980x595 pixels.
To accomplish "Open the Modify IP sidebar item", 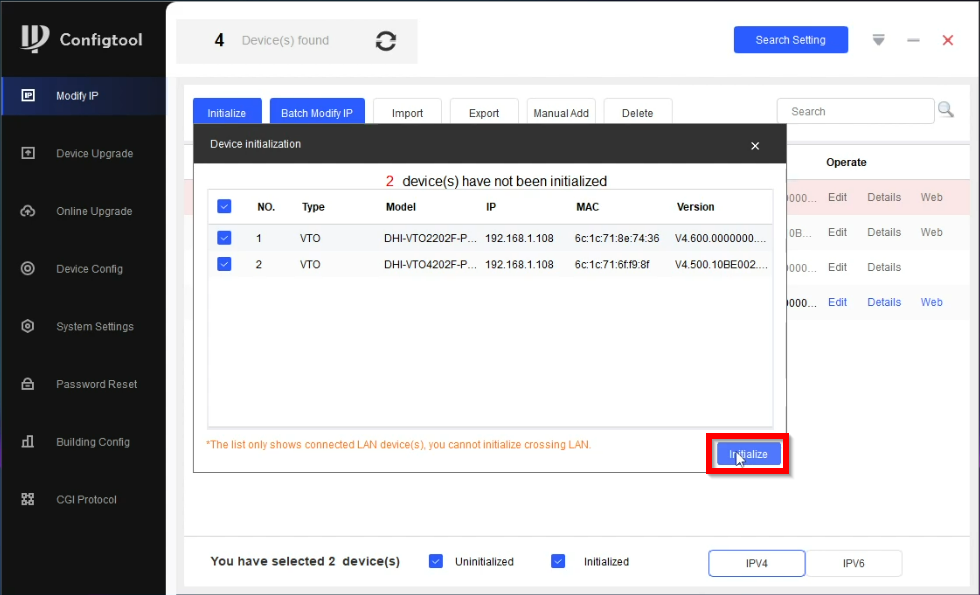I will tap(77, 96).
